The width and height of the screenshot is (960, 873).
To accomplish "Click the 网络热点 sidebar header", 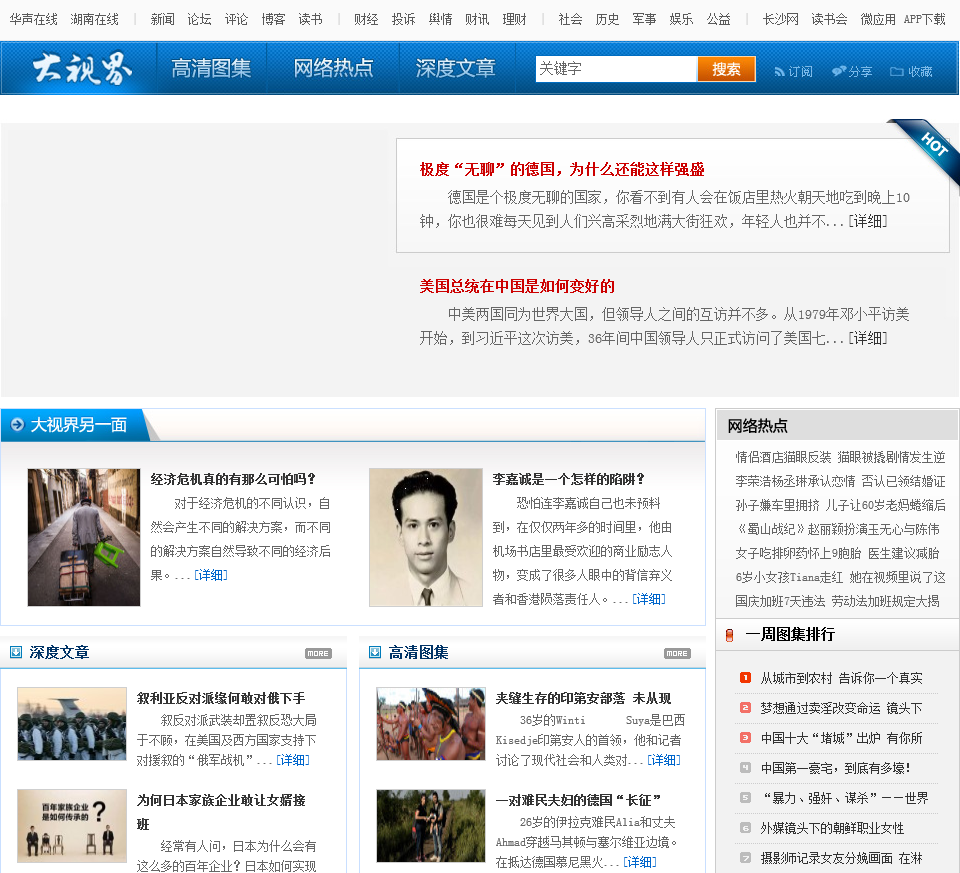I will pos(757,426).
